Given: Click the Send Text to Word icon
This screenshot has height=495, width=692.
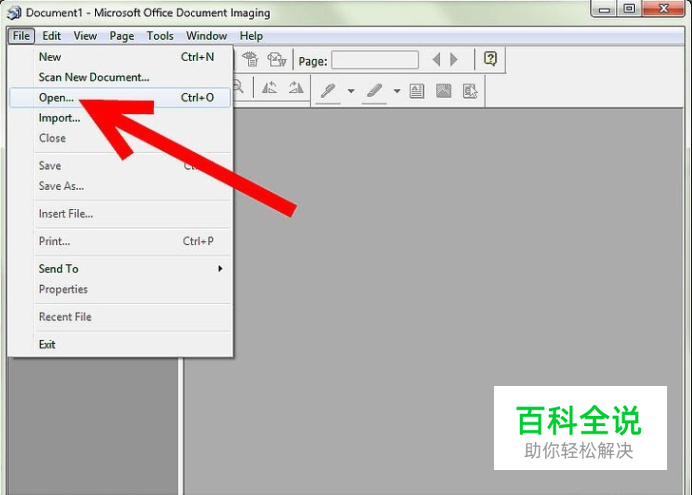Looking at the screenshot, I should [x=277, y=59].
